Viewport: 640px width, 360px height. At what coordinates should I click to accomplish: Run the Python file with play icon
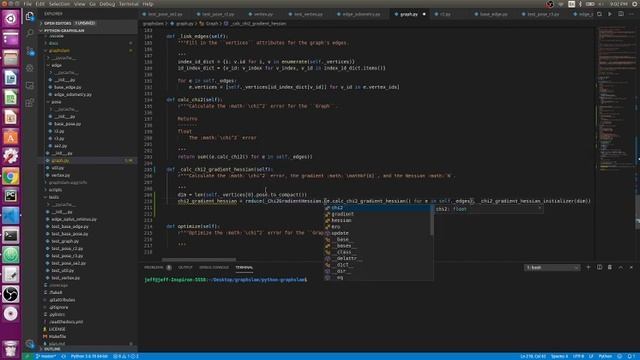coord(610,14)
